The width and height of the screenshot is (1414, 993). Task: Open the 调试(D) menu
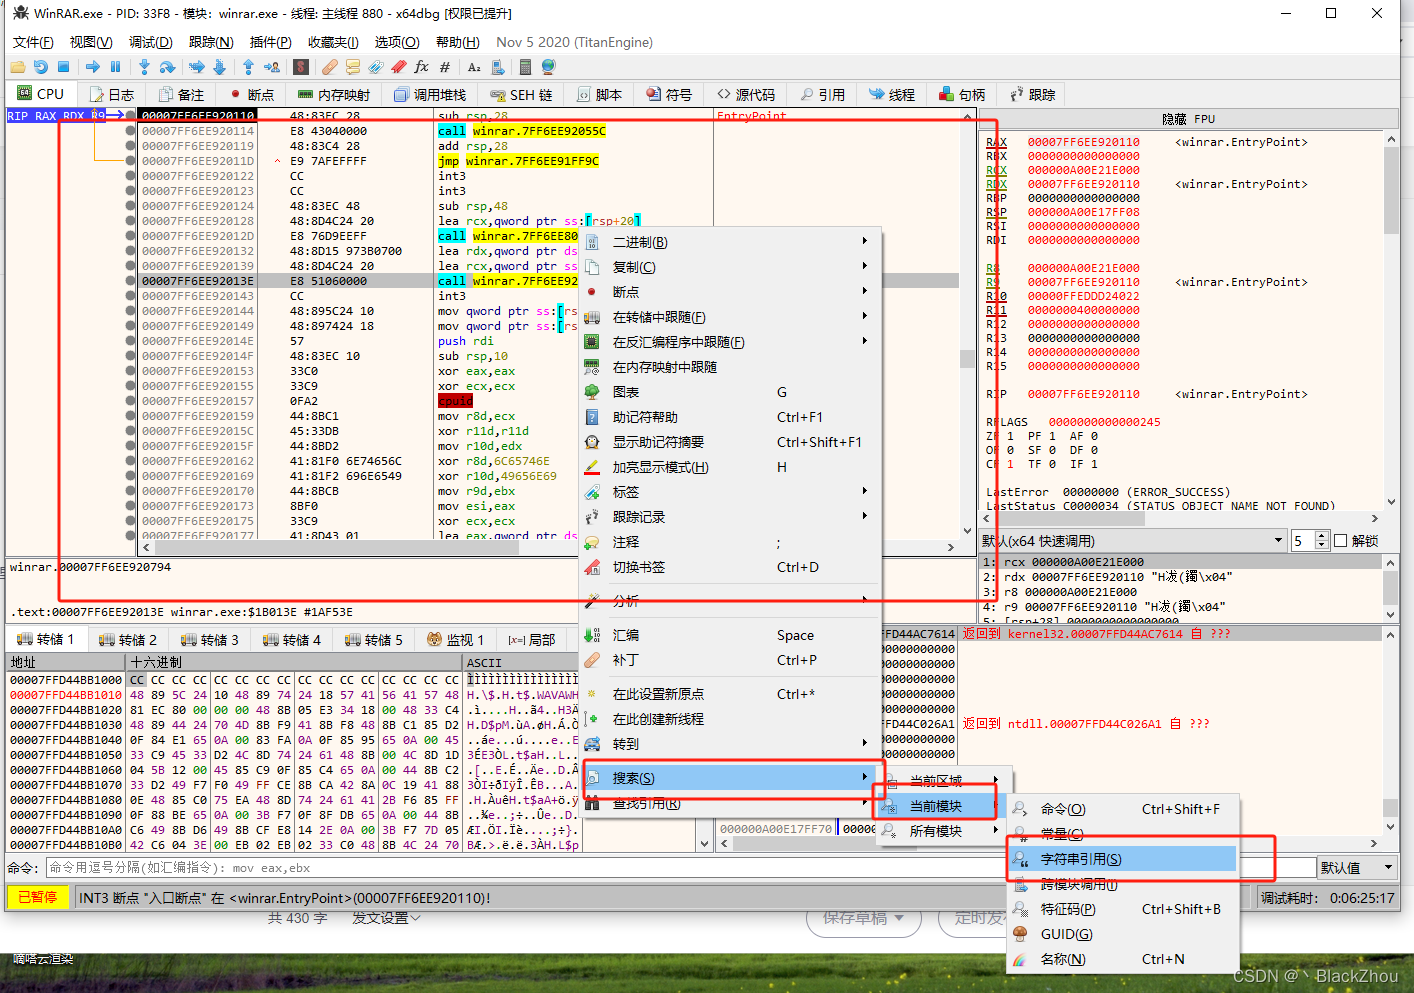coord(151,42)
